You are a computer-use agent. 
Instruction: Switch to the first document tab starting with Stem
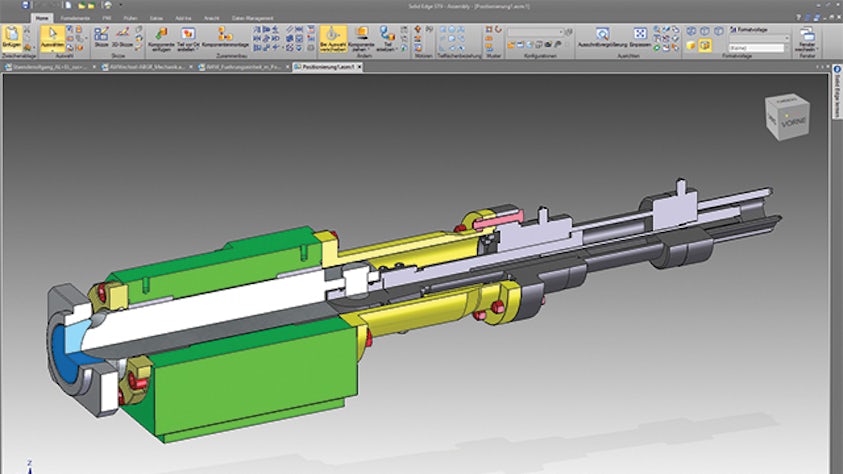pyautogui.click(x=49, y=67)
